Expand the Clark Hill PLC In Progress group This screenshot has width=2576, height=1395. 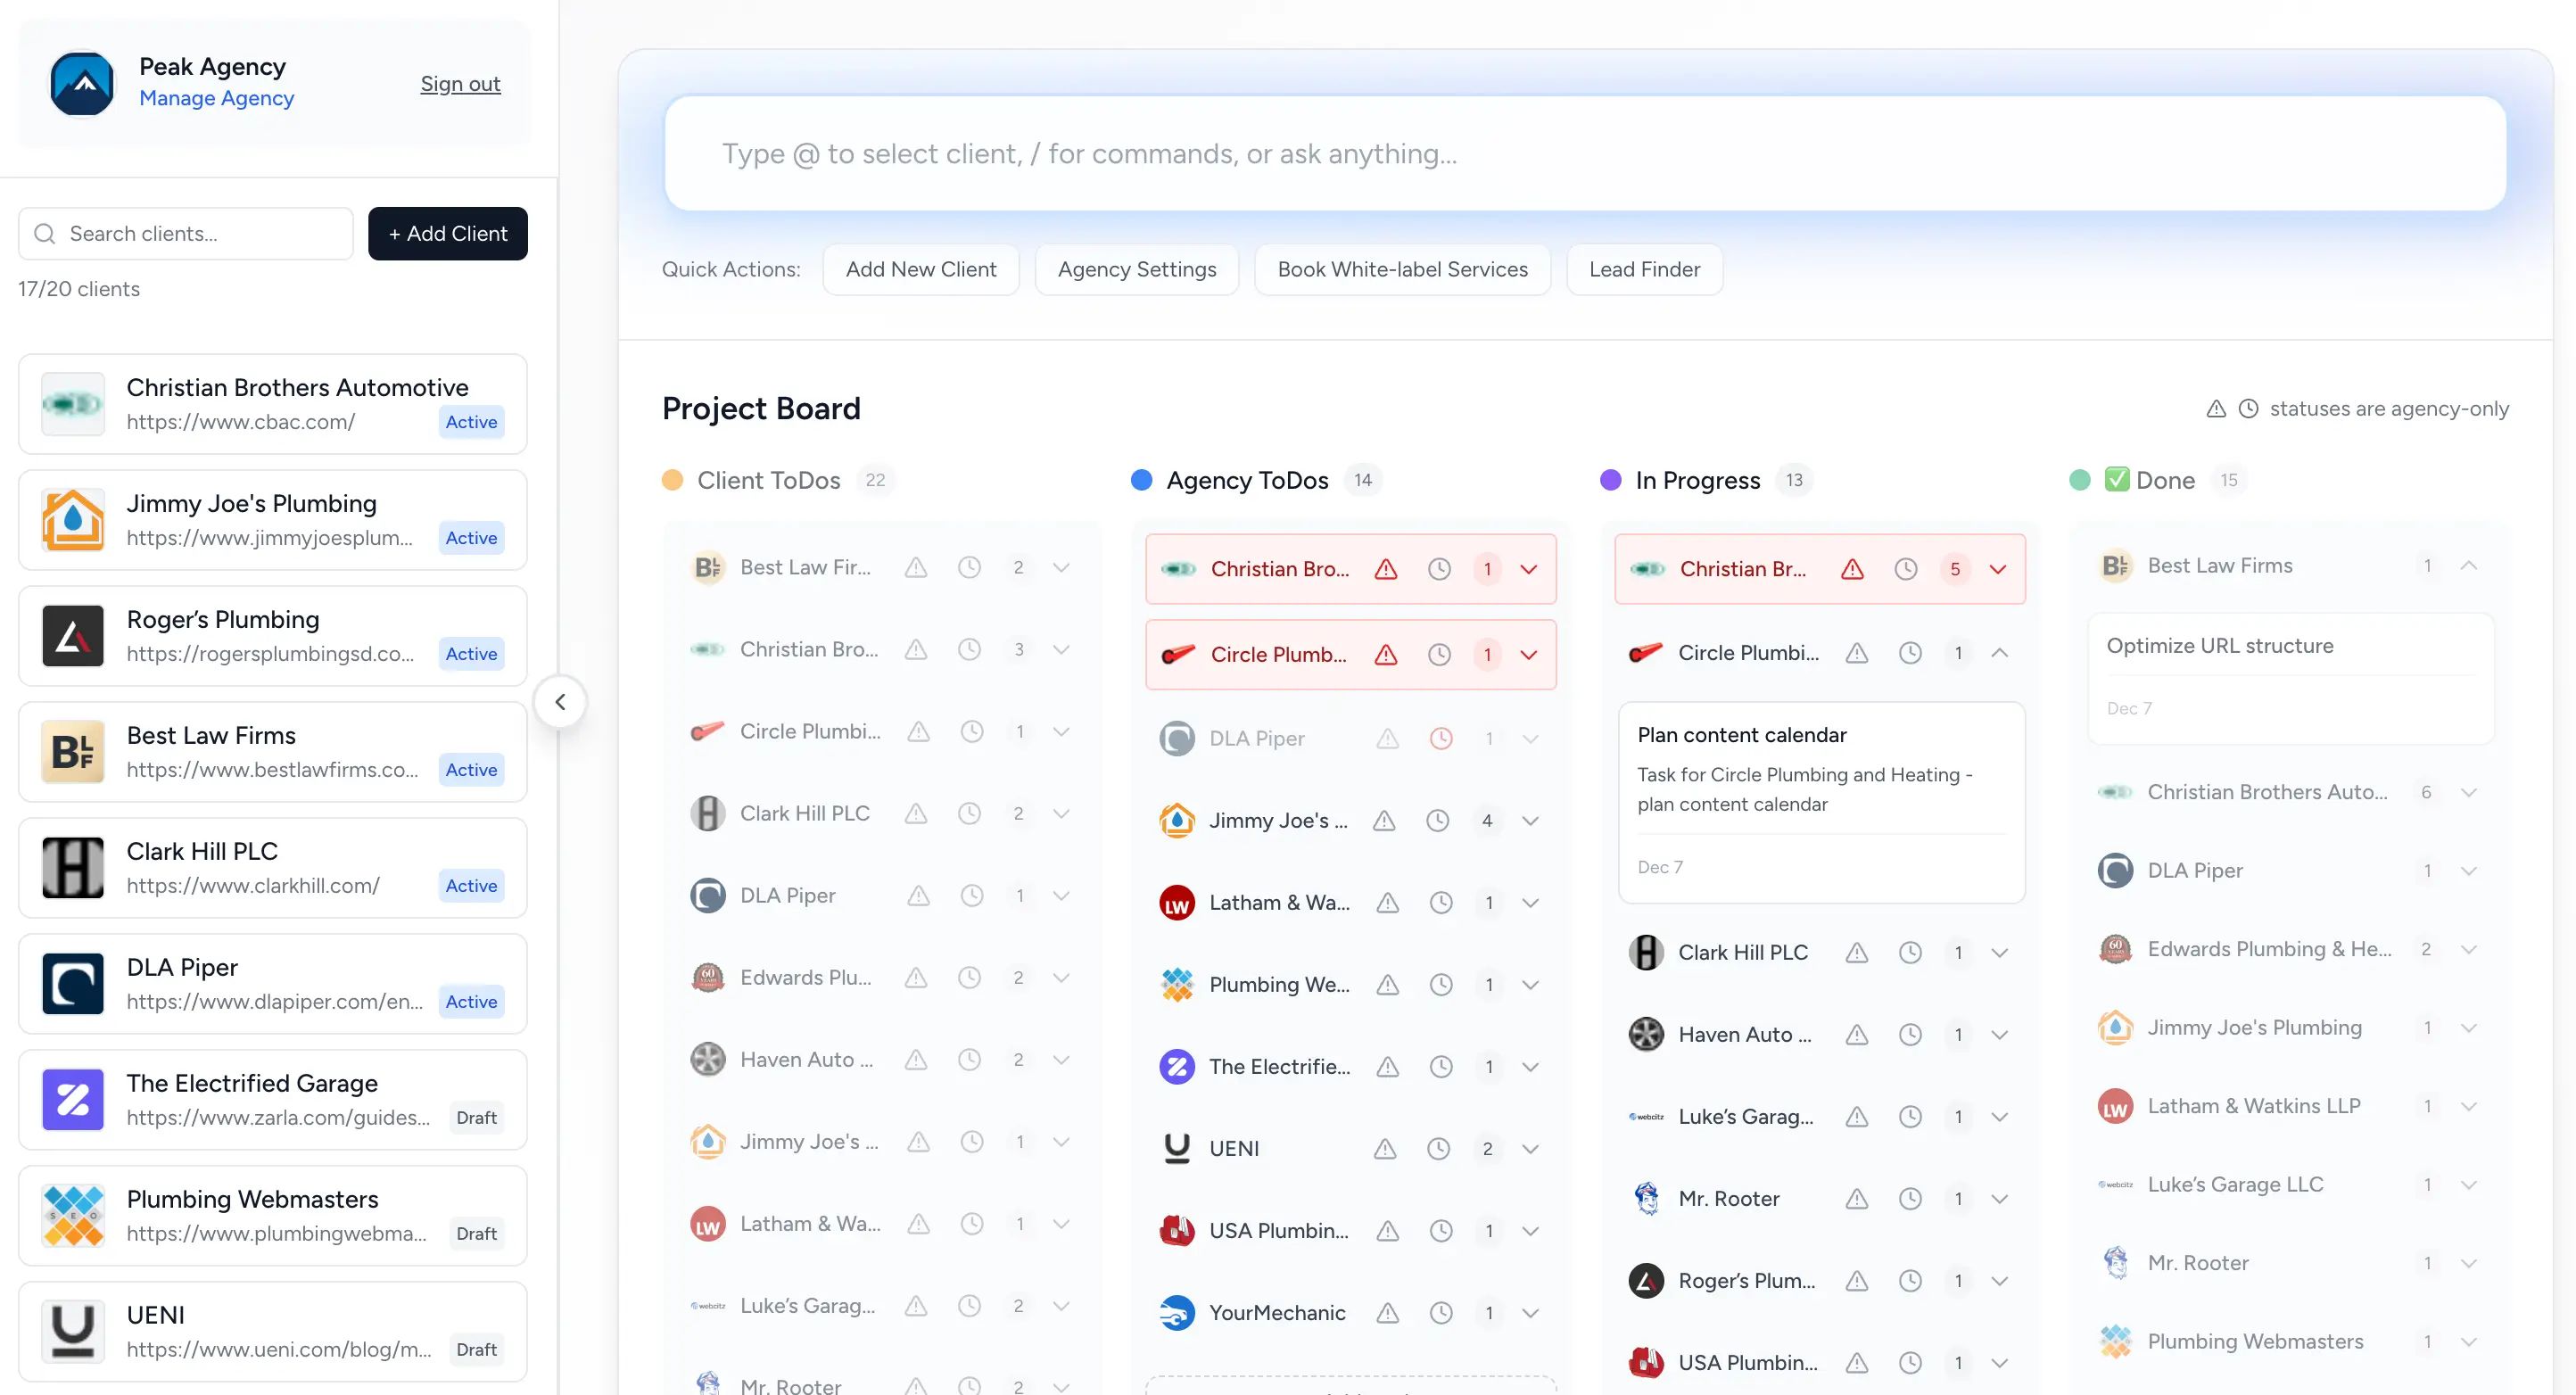[x=2000, y=953]
